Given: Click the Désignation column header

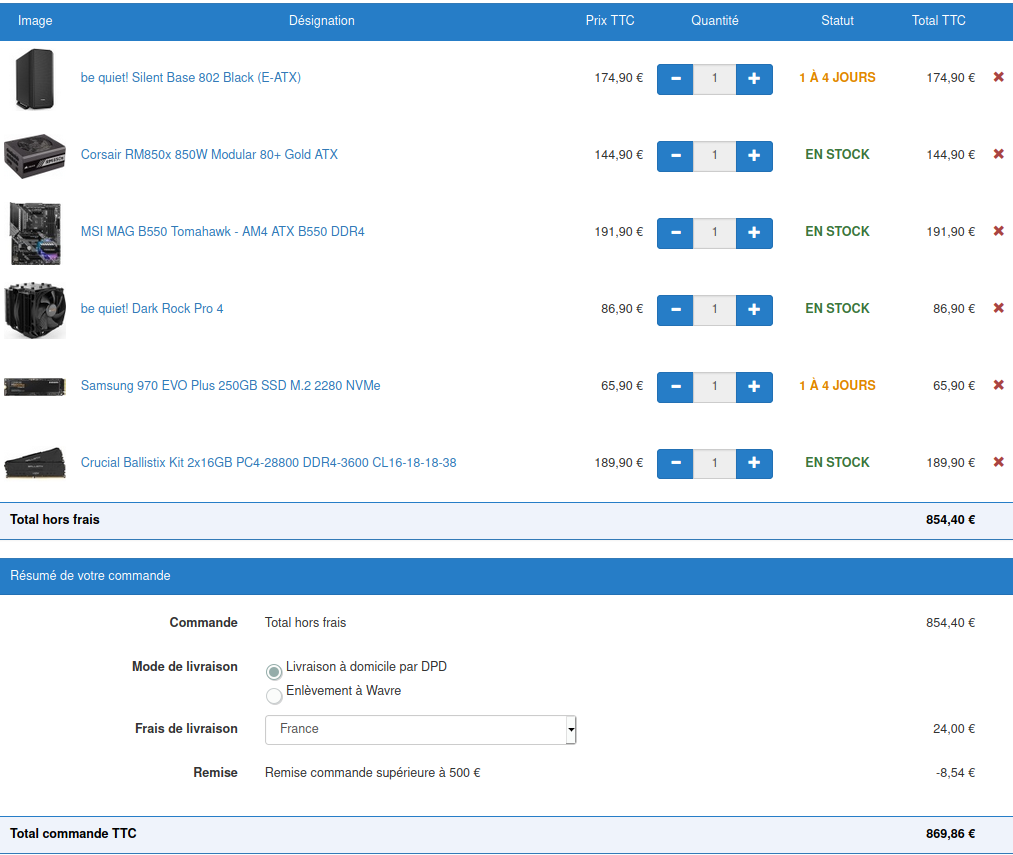Looking at the screenshot, I should click(322, 21).
